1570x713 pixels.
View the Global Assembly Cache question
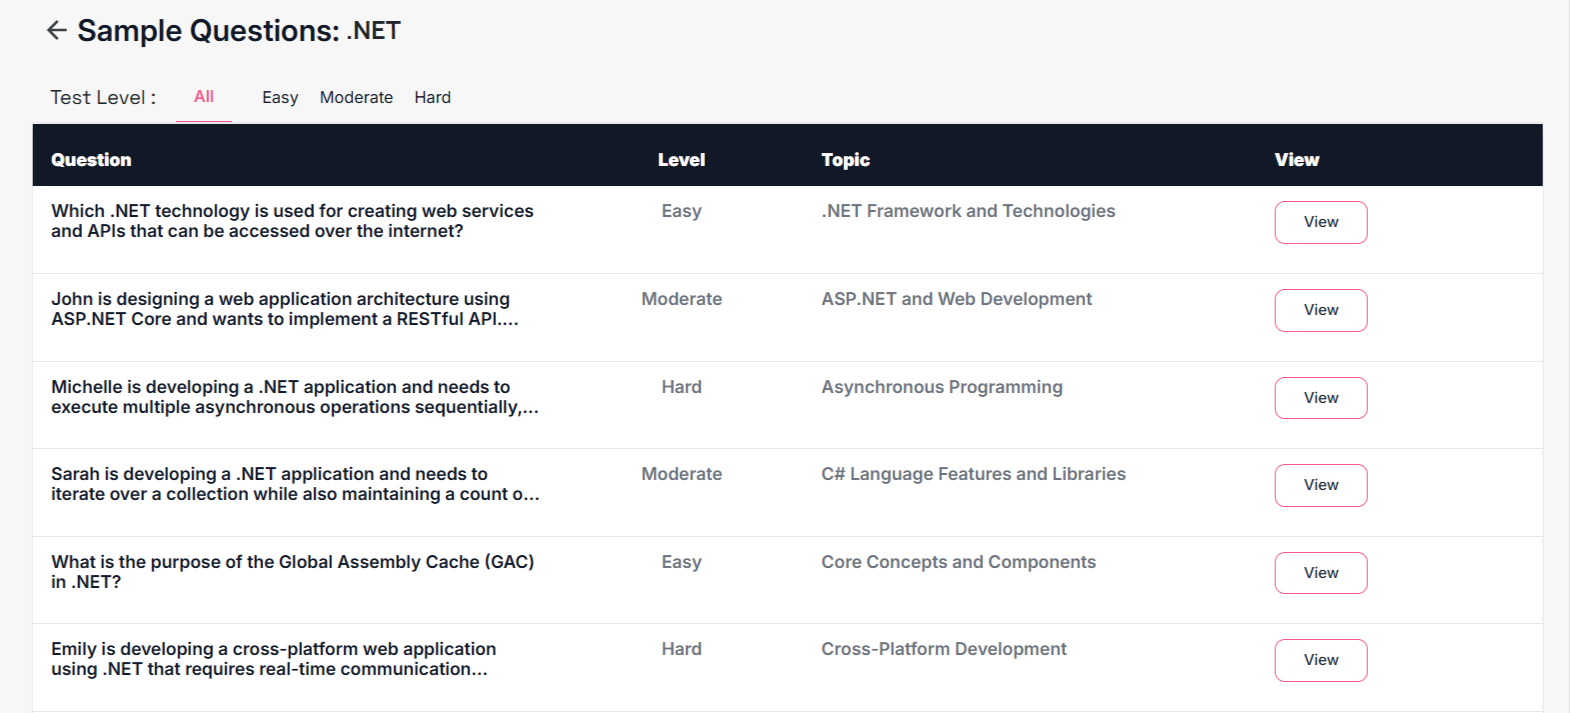click(x=1320, y=573)
